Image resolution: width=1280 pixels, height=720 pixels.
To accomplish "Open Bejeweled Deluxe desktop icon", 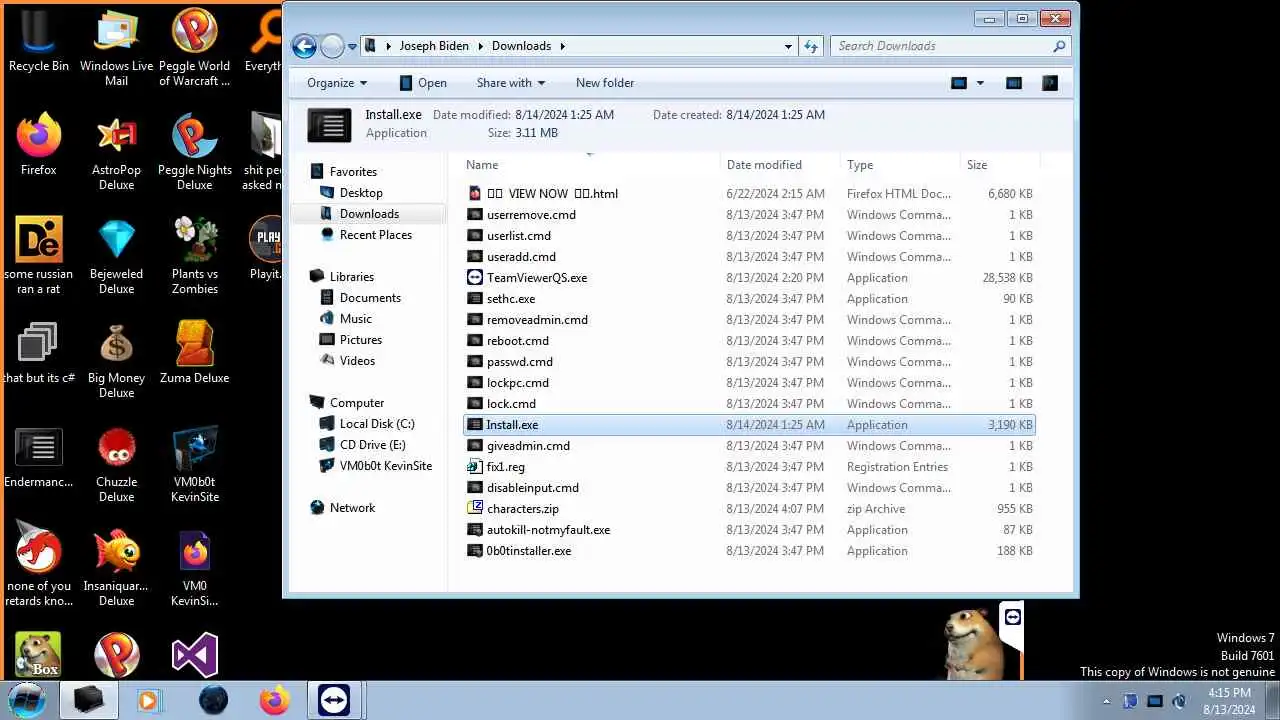I will [x=116, y=256].
